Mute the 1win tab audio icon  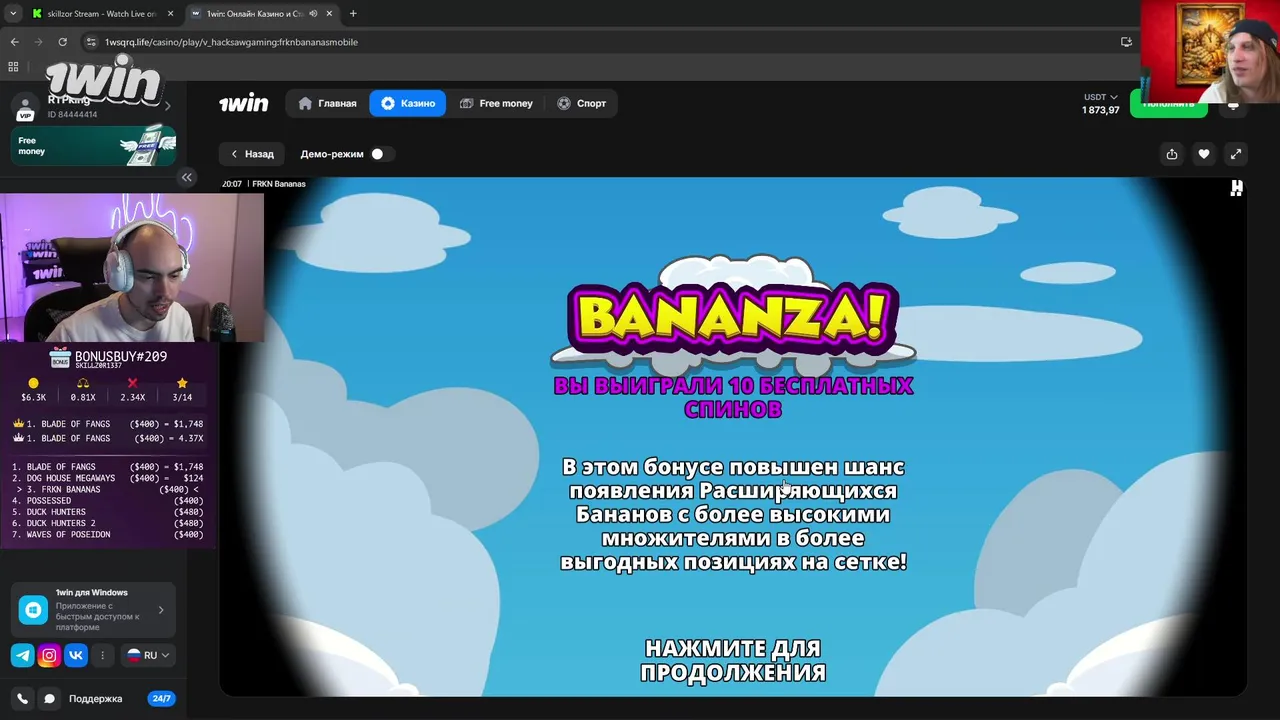[314, 14]
